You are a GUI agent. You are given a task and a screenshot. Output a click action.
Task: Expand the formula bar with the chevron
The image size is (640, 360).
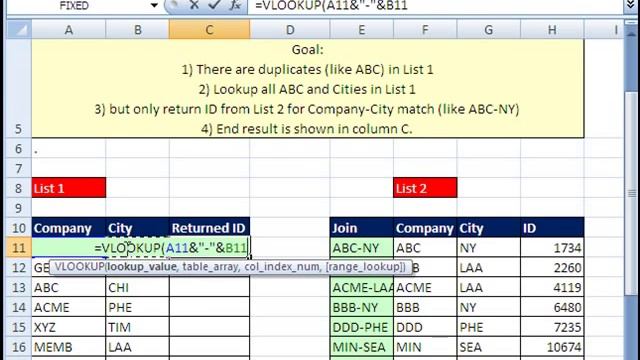pos(631,5)
